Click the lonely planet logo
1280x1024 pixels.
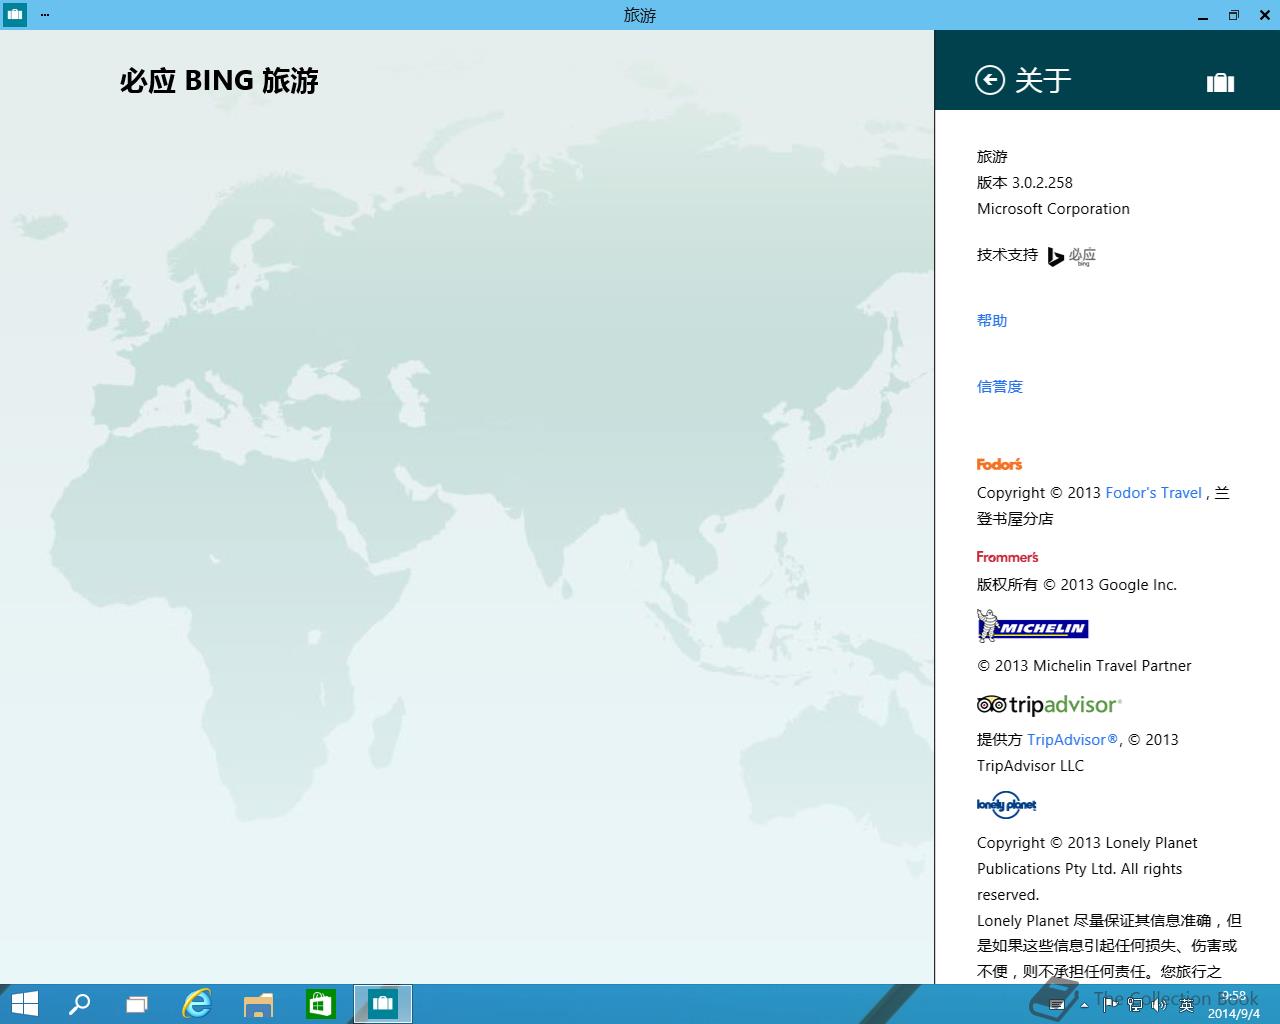click(1006, 805)
